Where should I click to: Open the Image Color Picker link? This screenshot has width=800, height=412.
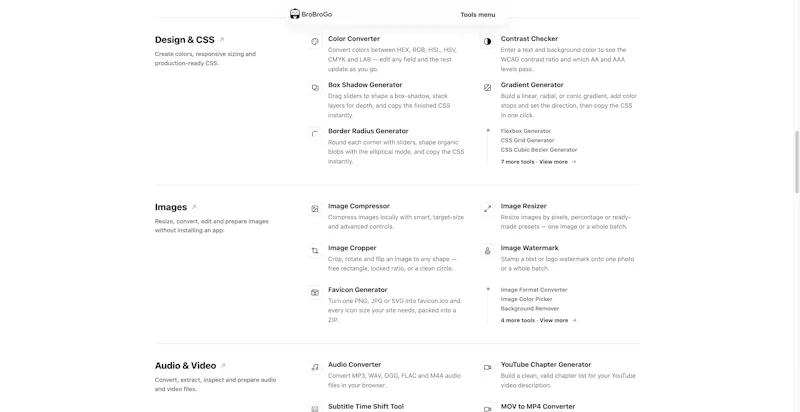pos(527,299)
